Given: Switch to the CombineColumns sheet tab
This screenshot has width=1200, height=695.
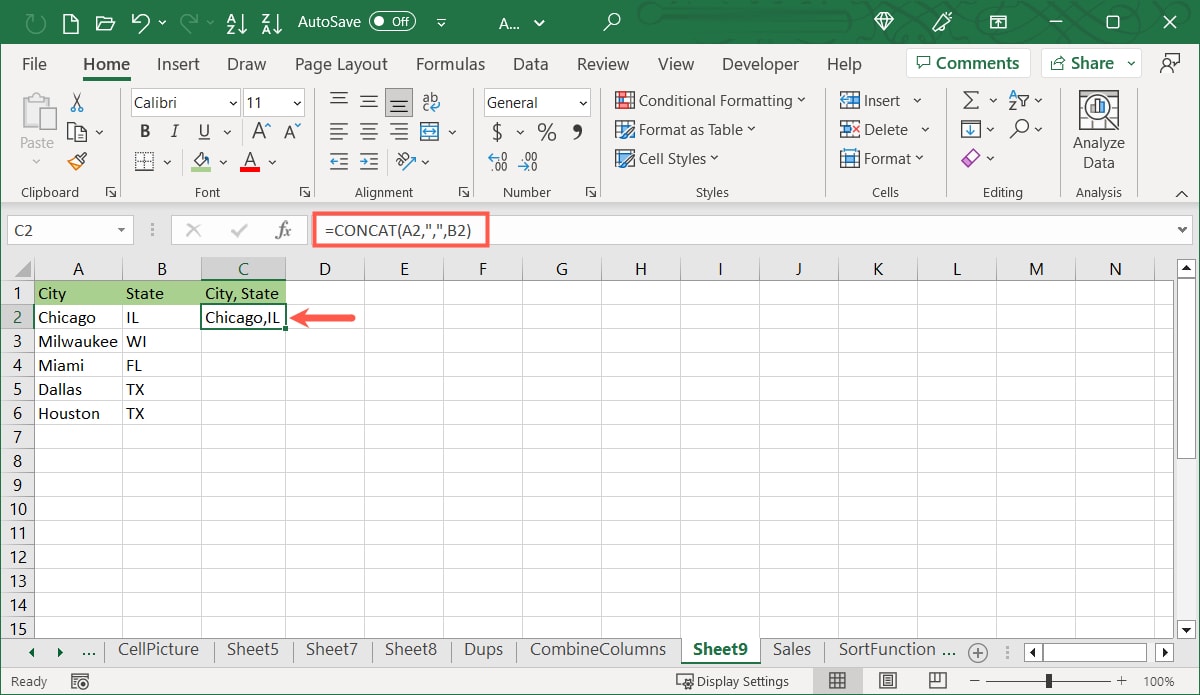Looking at the screenshot, I should (597, 650).
